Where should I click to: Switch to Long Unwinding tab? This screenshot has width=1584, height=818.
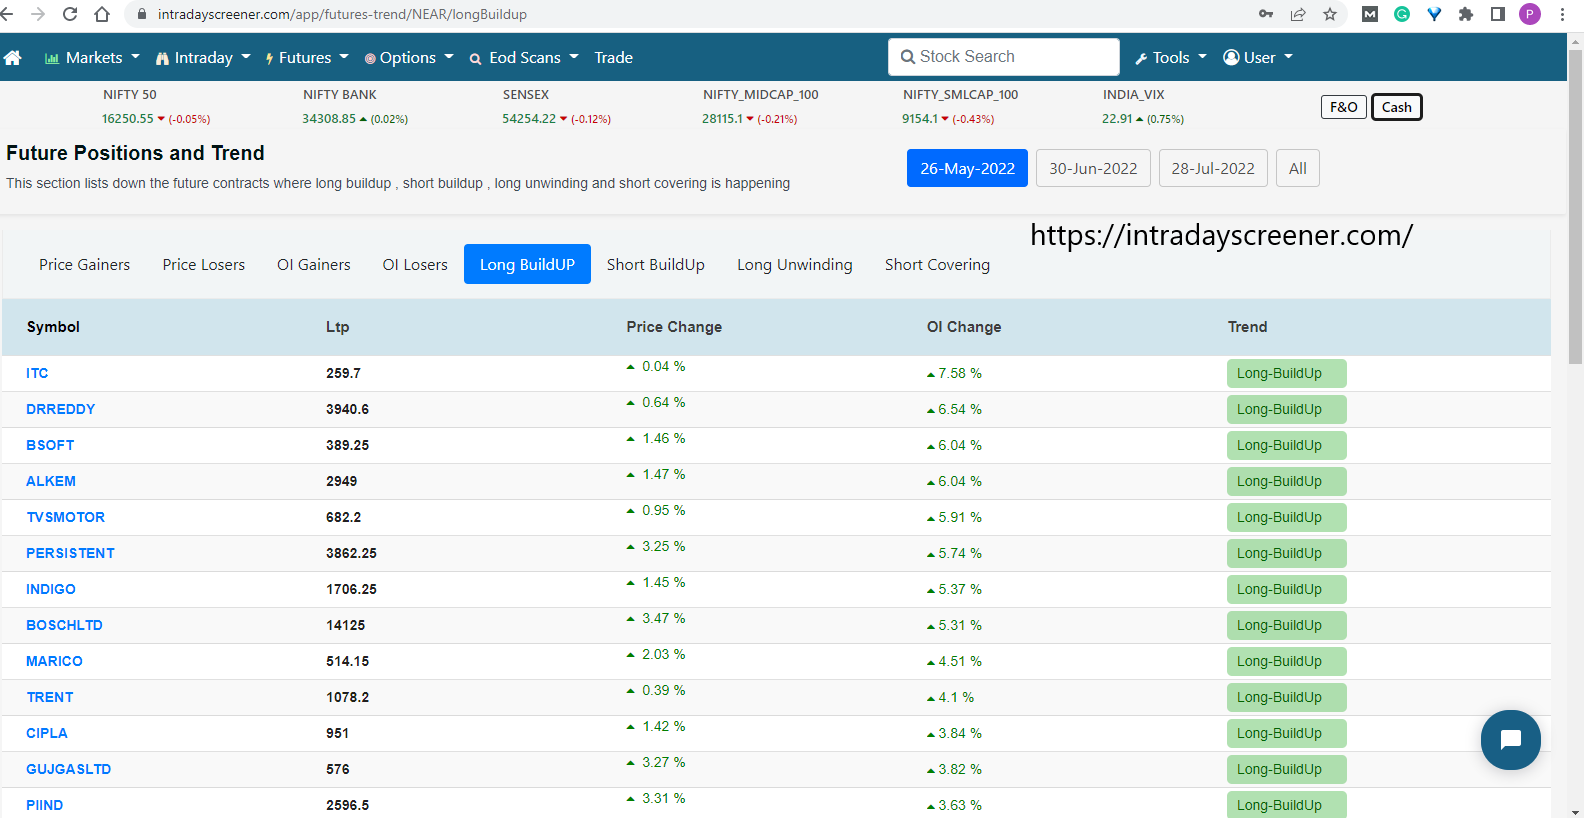tap(795, 264)
